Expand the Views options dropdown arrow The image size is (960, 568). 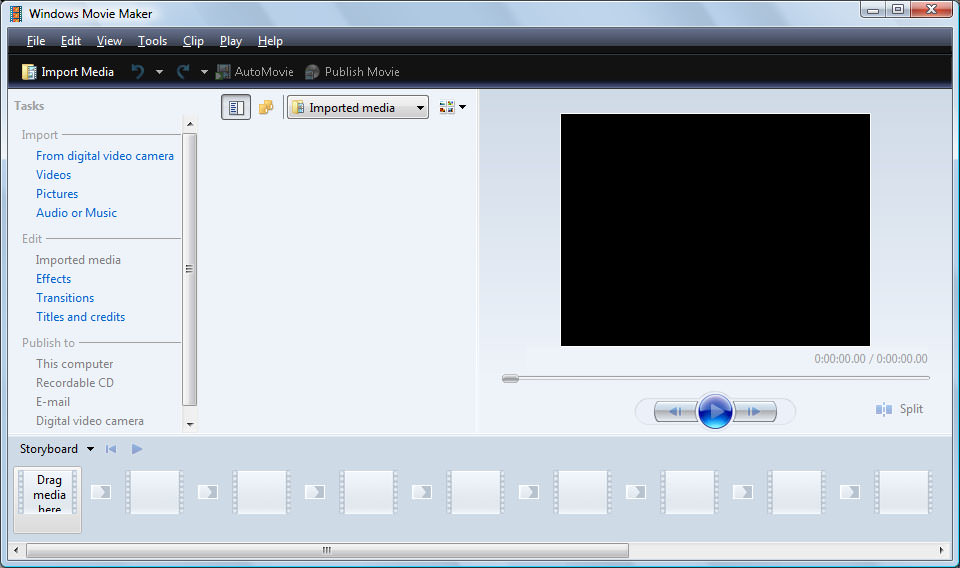pyautogui.click(x=462, y=108)
